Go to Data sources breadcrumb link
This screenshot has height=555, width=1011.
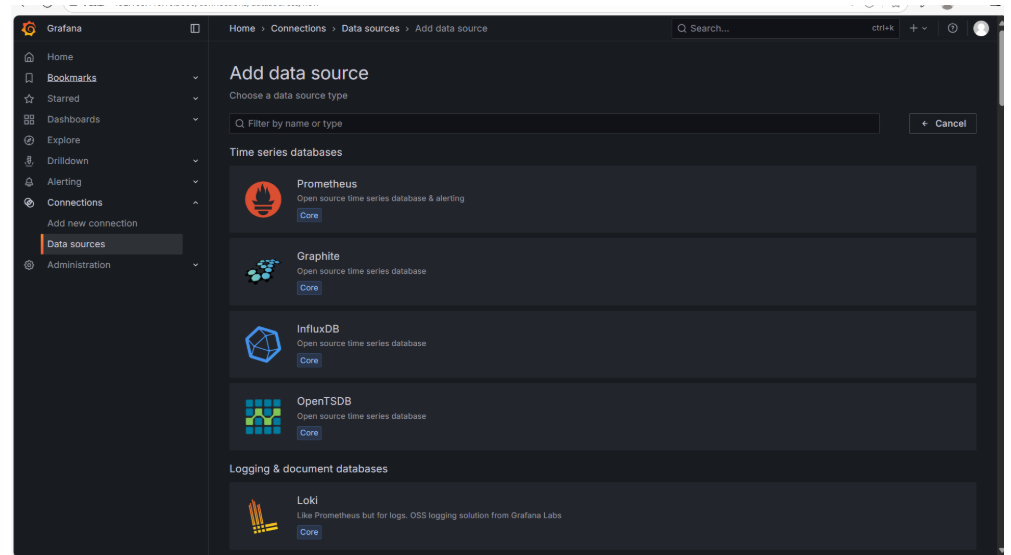[x=371, y=28]
